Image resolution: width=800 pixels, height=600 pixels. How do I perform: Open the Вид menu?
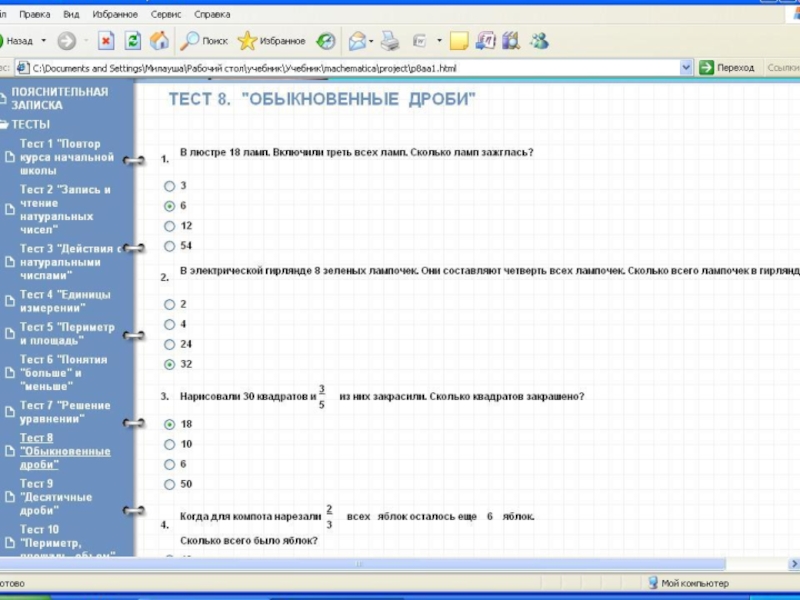71,14
